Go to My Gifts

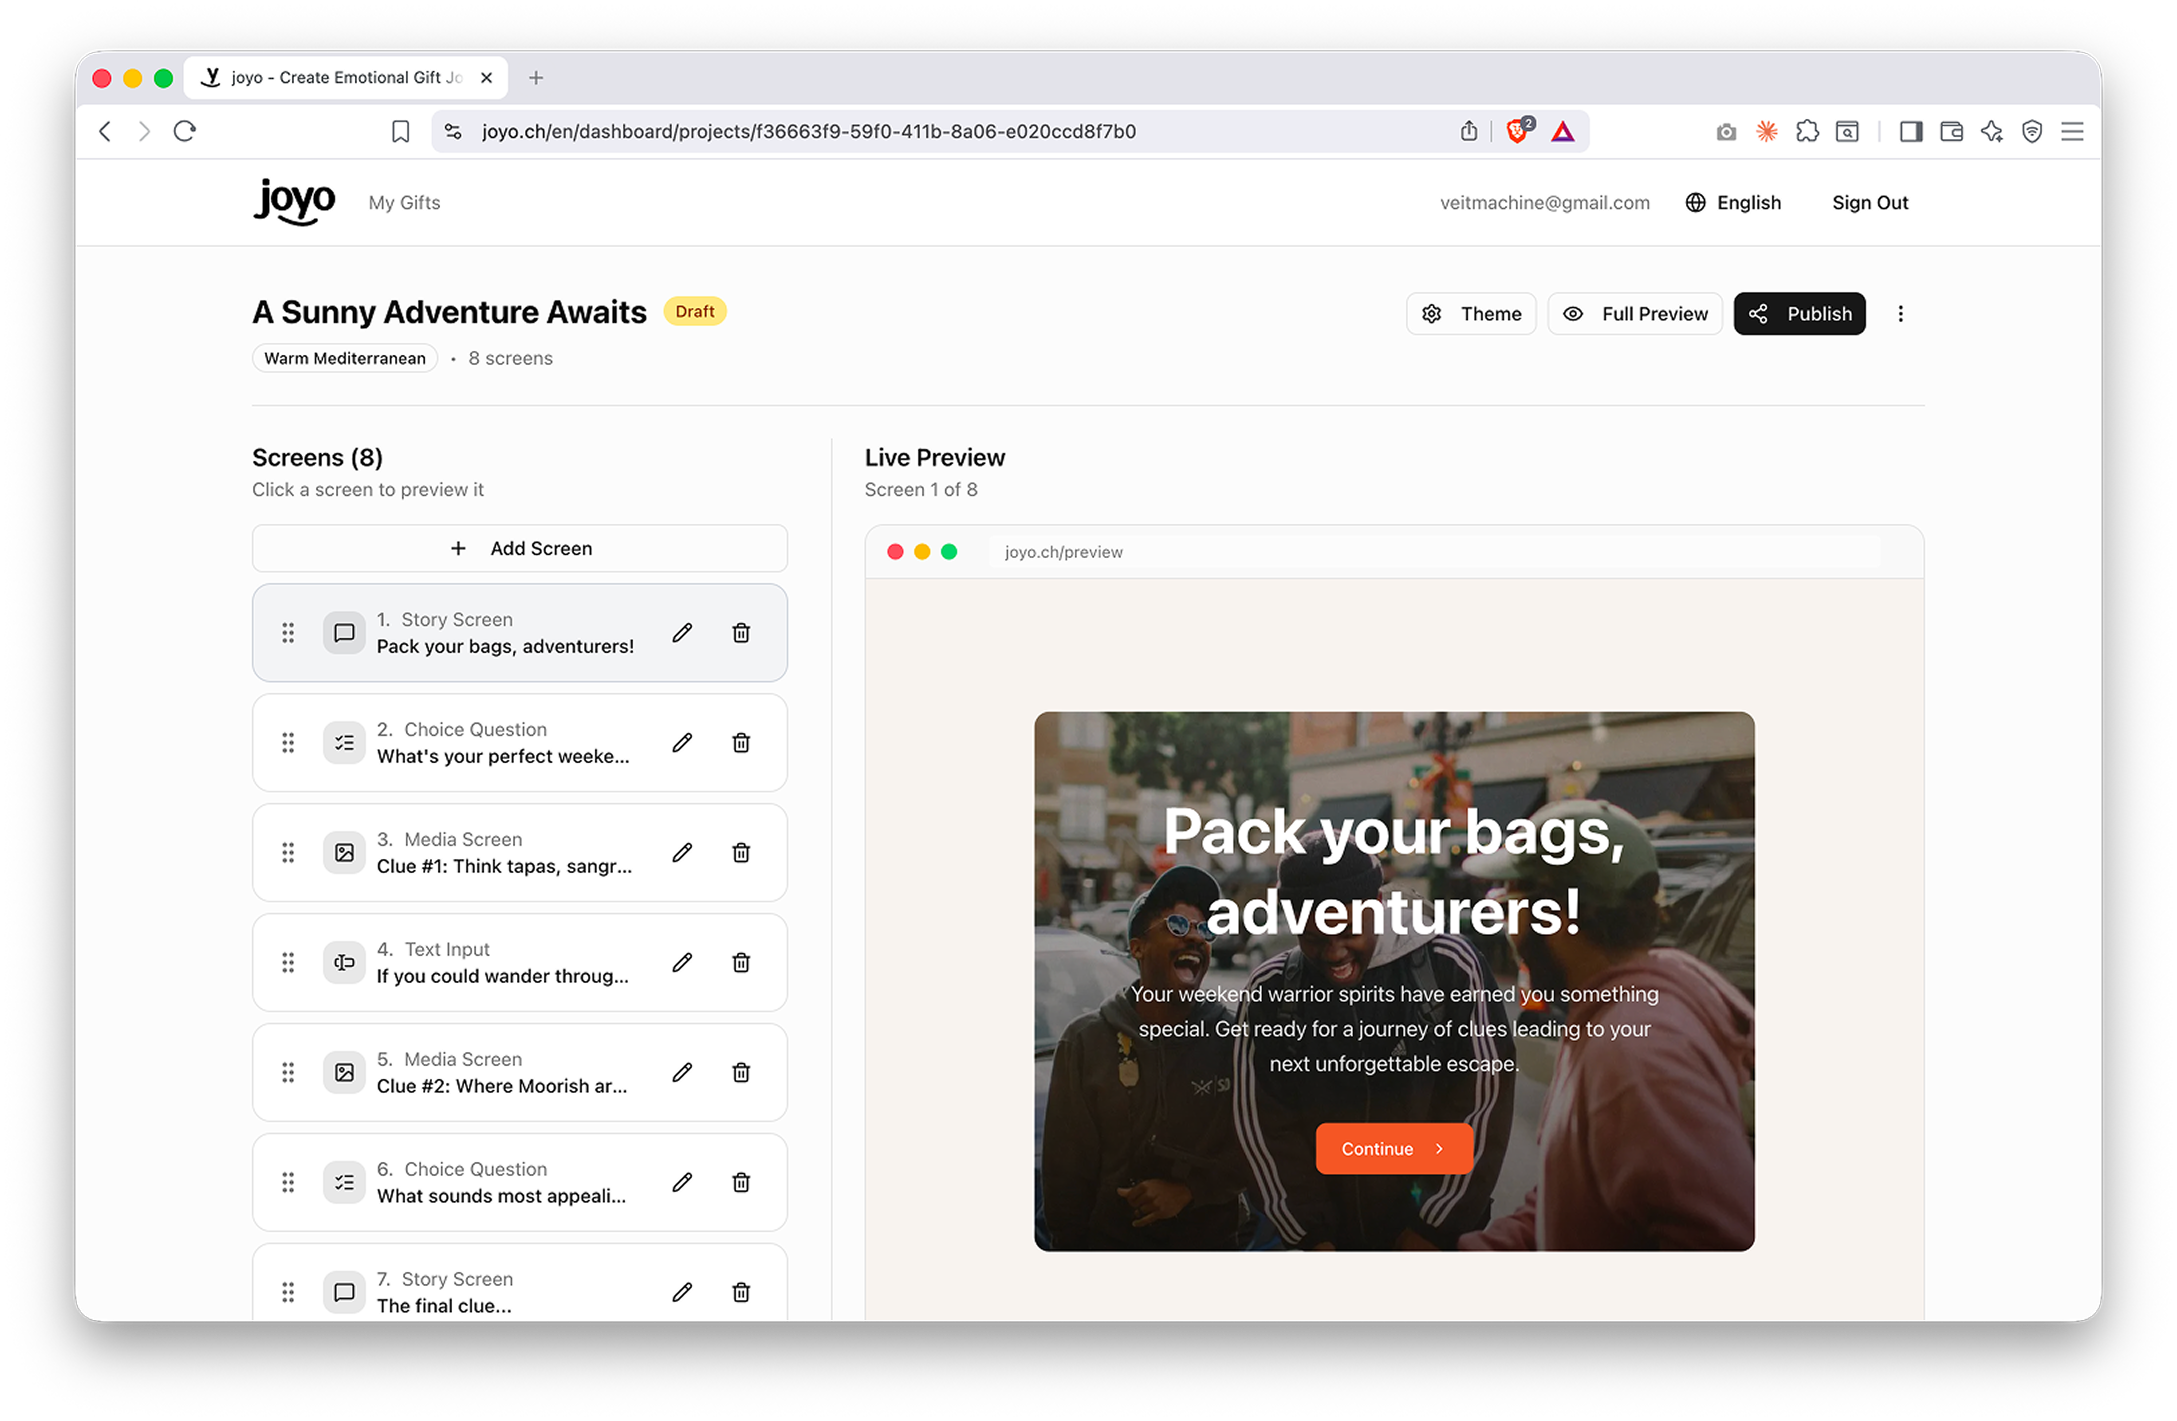(x=404, y=202)
